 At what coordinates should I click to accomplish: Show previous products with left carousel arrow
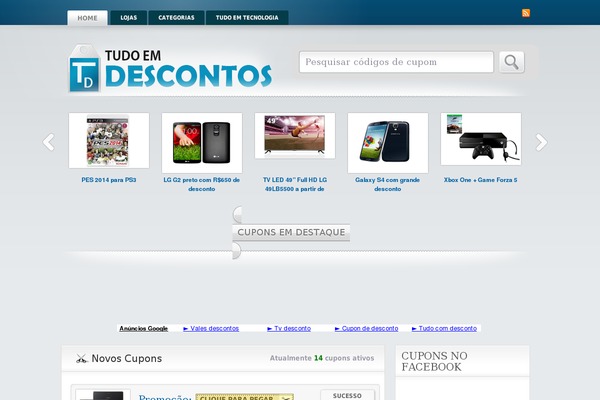pos(49,142)
